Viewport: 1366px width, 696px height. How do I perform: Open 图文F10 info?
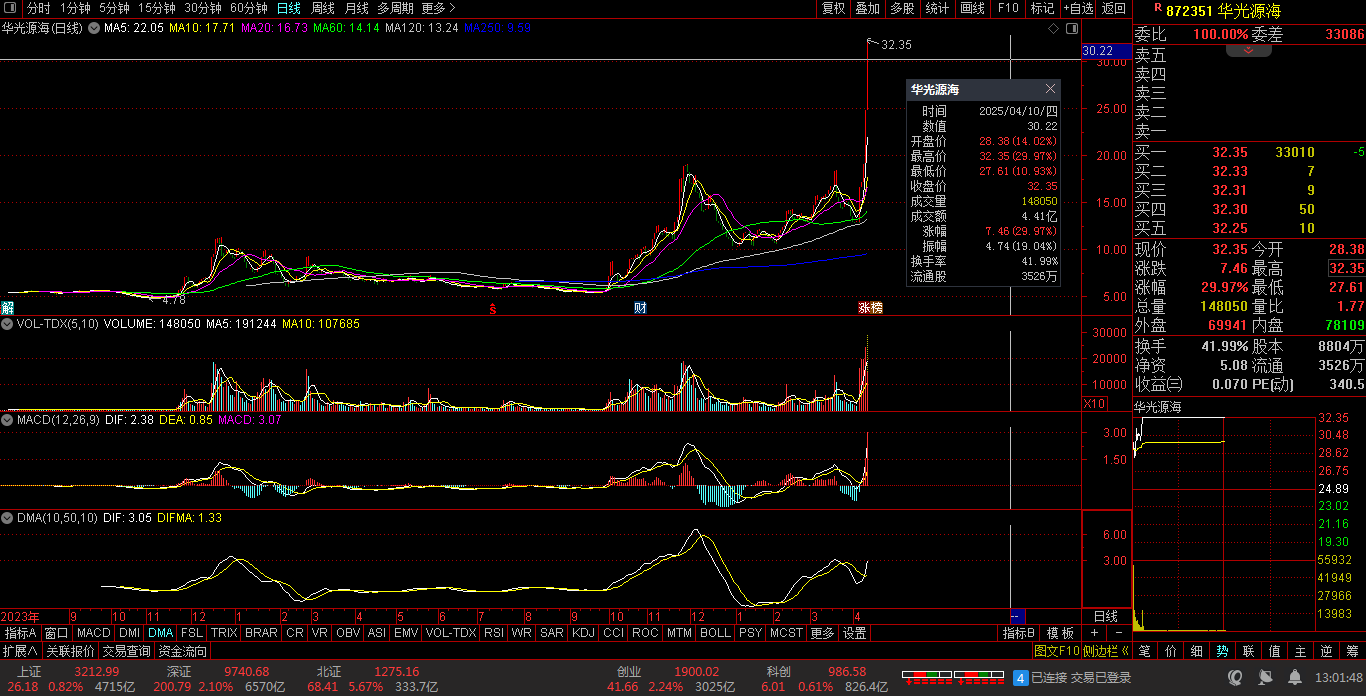1056,651
